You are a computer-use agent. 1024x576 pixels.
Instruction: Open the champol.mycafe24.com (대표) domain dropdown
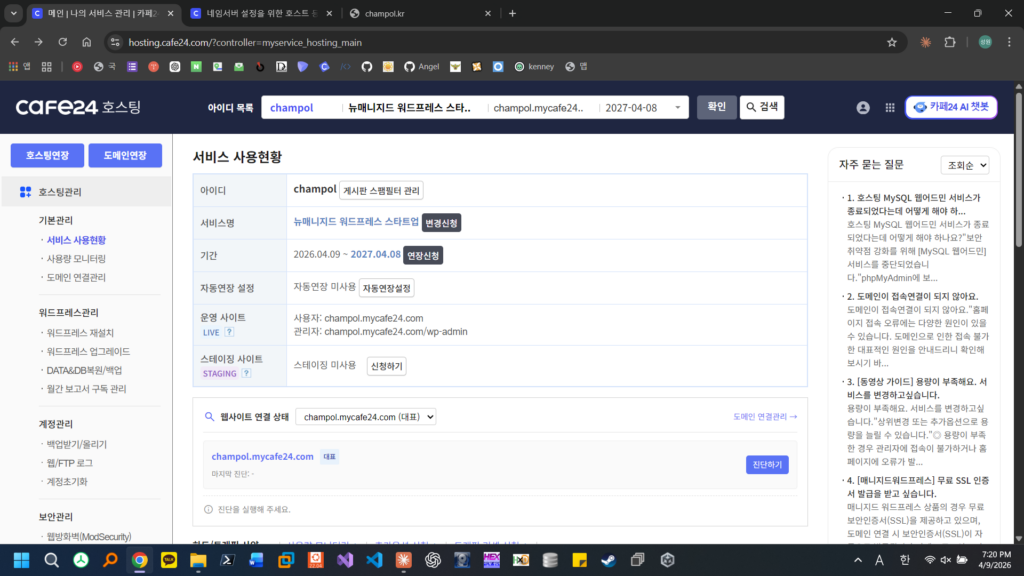[x=366, y=417]
